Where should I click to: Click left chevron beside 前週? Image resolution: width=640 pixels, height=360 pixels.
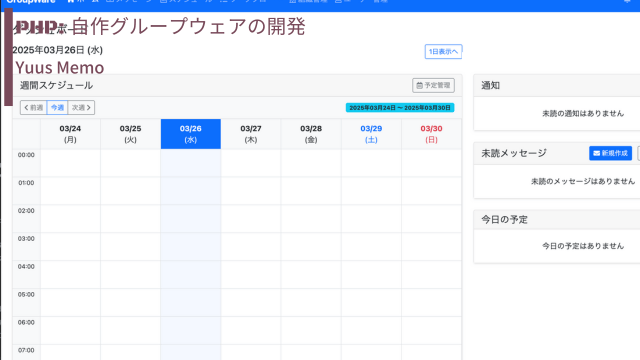(x=26, y=107)
